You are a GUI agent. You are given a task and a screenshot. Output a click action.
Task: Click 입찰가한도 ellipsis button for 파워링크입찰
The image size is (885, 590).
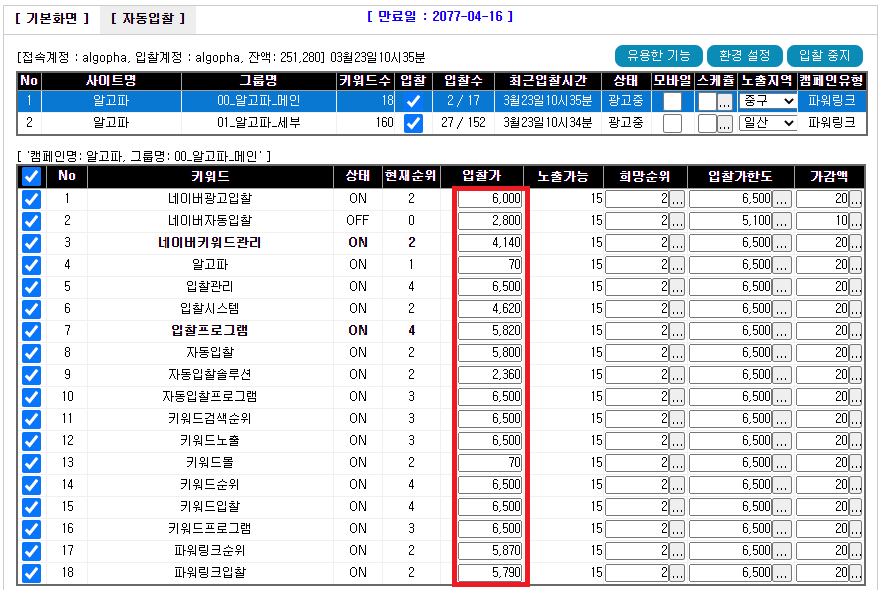[781, 573]
